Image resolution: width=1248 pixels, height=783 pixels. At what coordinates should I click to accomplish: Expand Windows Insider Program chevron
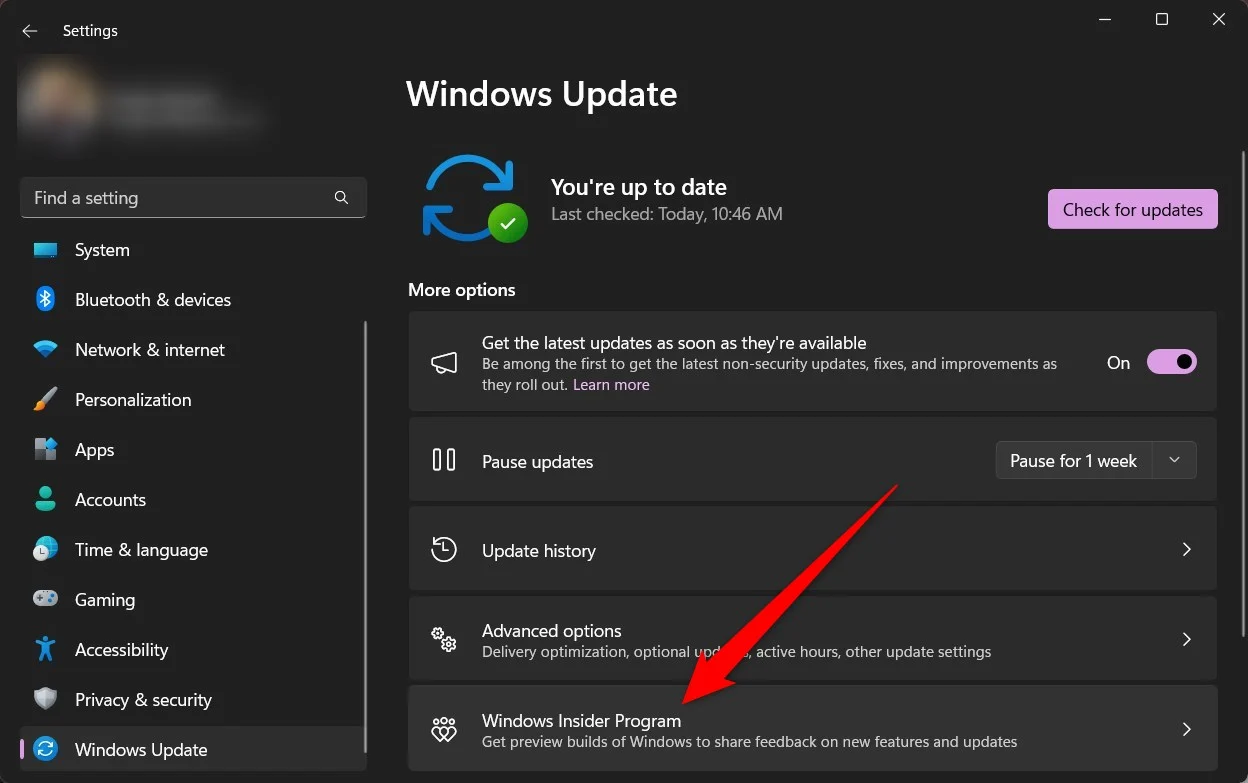point(1187,730)
